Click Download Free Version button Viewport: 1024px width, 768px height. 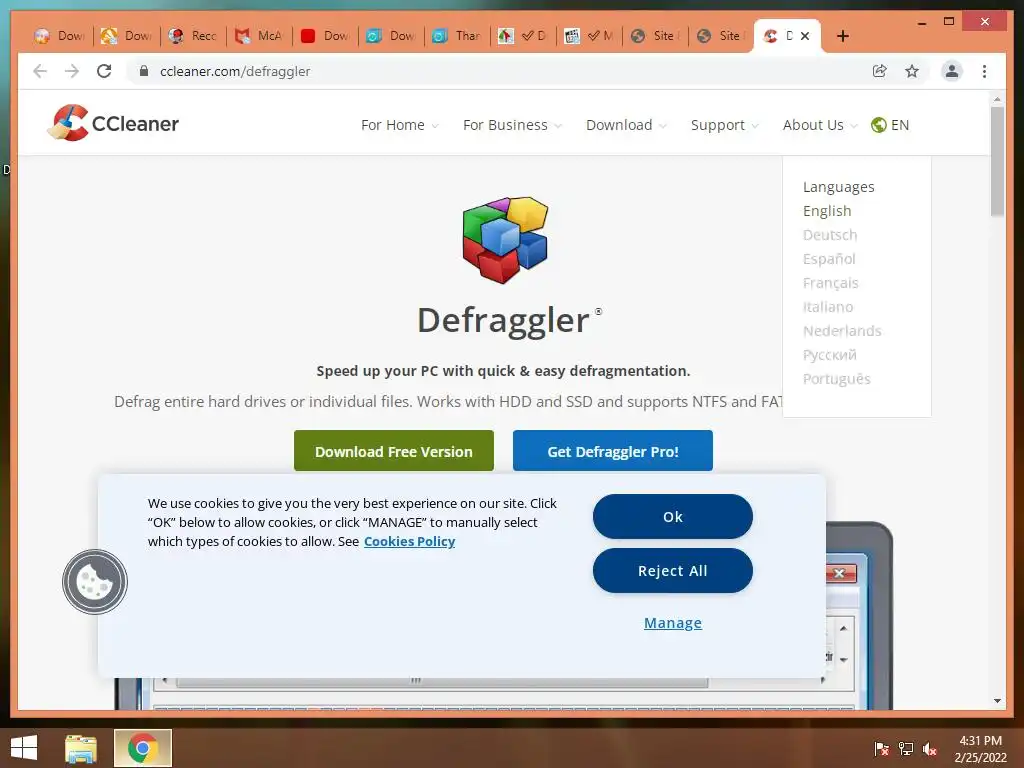coord(394,451)
